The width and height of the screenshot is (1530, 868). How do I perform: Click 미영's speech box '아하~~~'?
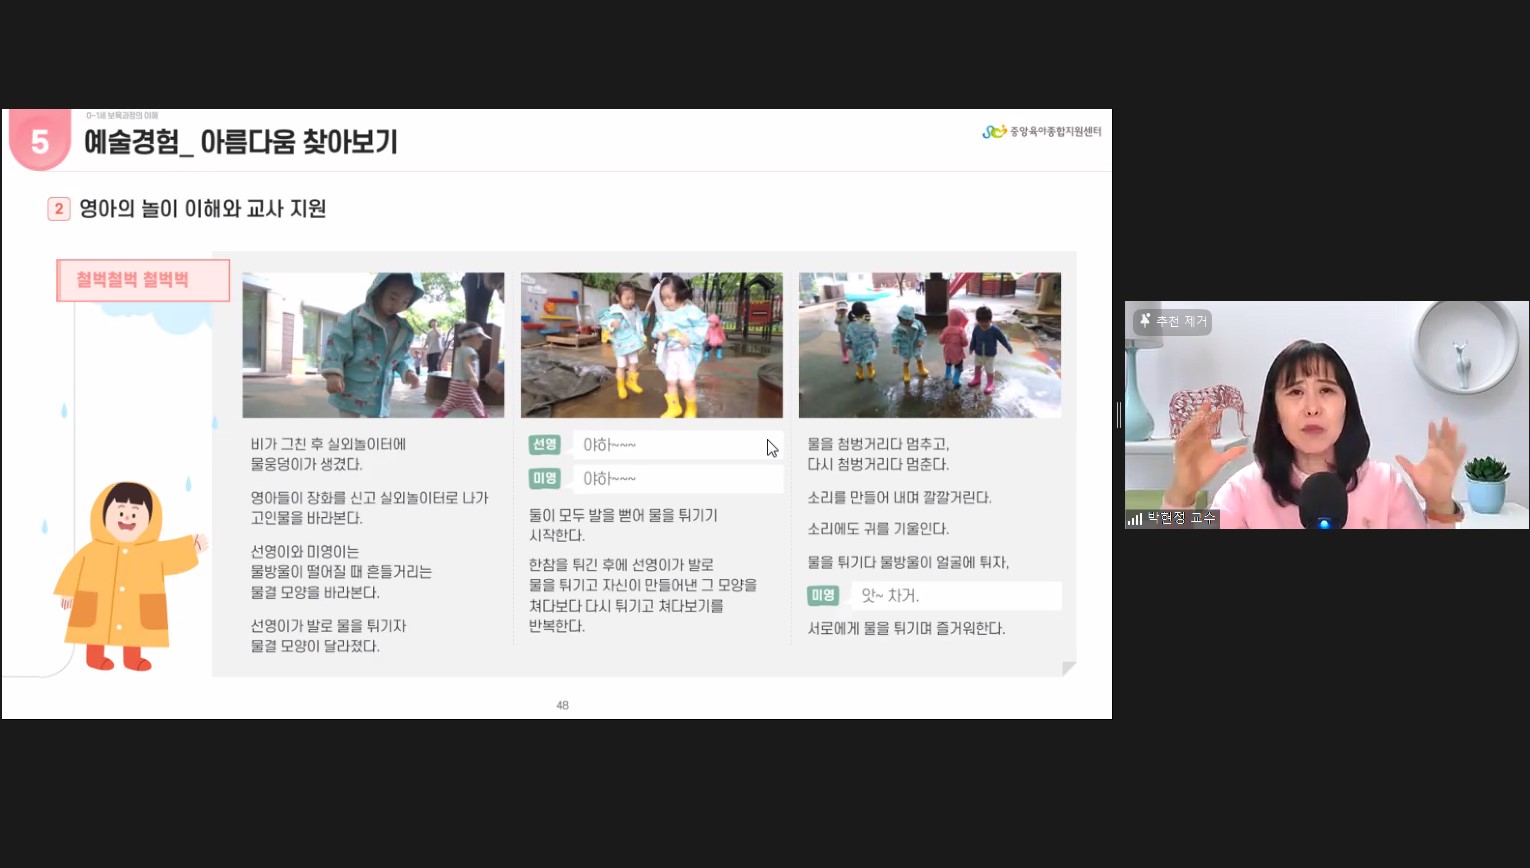click(678, 479)
